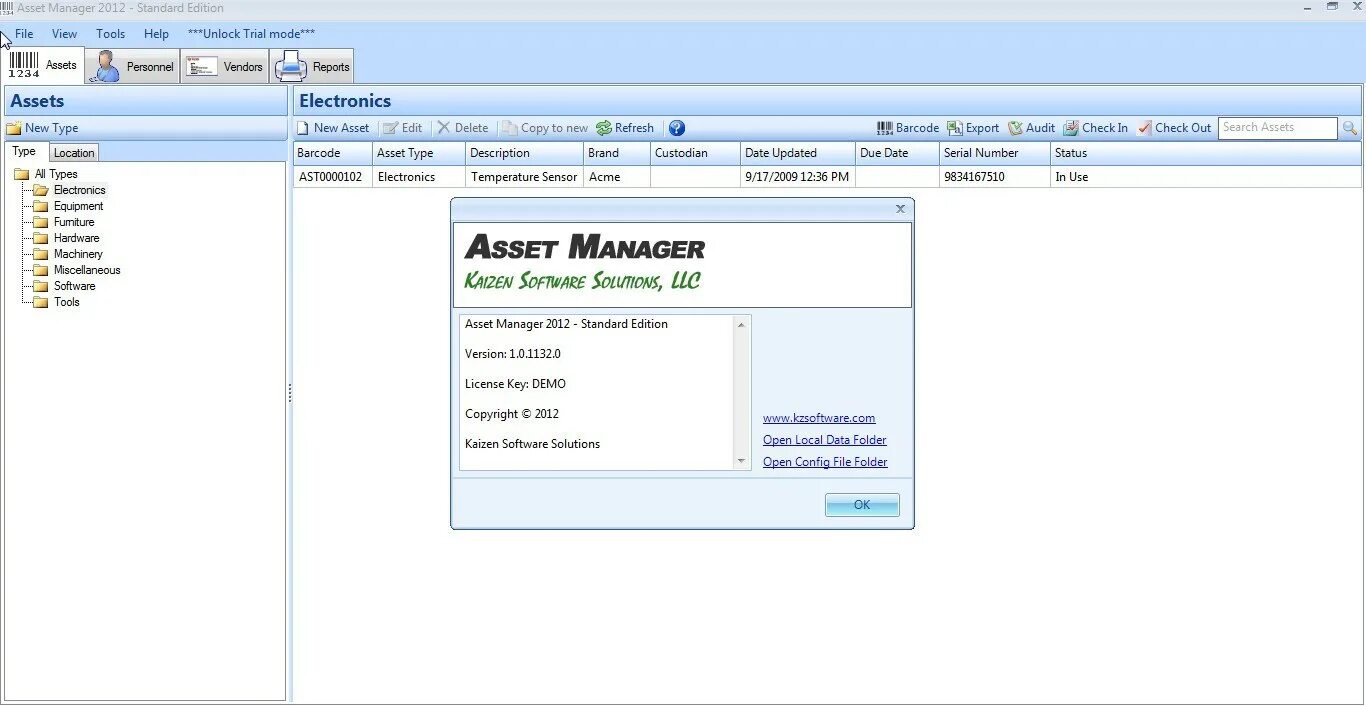Image resolution: width=1366 pixels, height=706 pixels.
Task: Select Software folder in tree
Action: pos(74,286)
